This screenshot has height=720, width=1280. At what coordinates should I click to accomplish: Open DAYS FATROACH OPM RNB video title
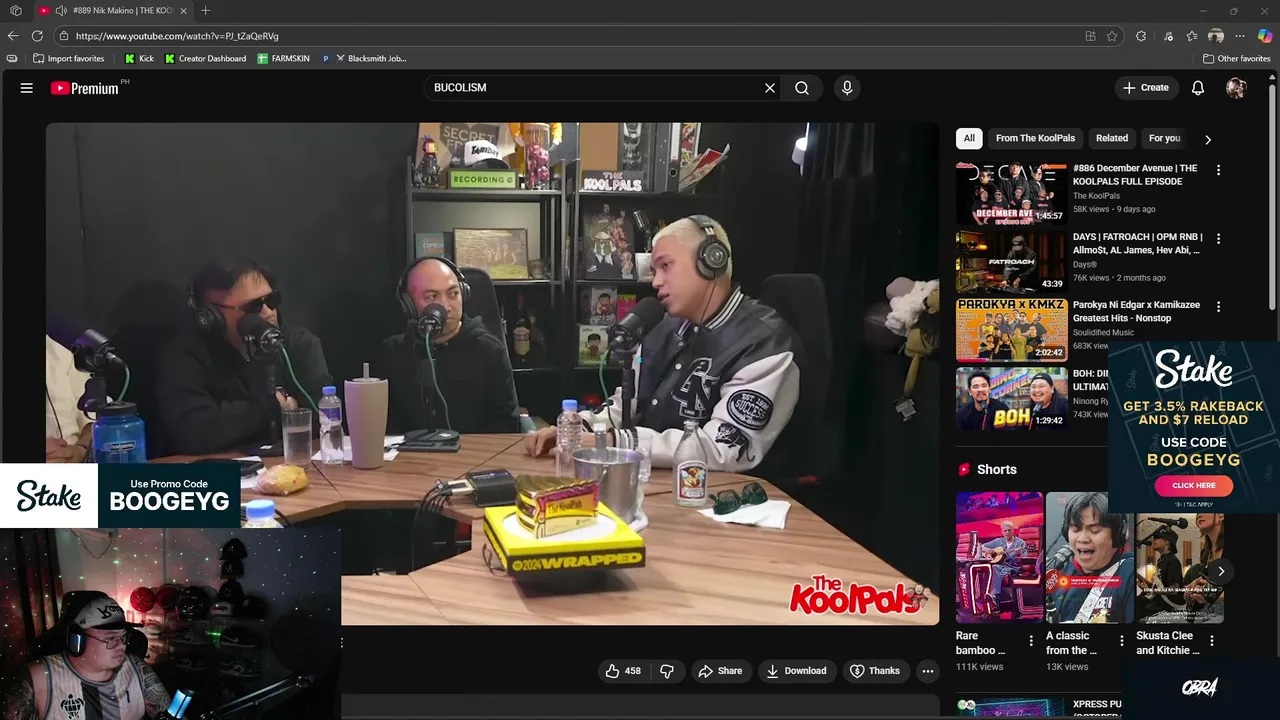(1138, 243)
